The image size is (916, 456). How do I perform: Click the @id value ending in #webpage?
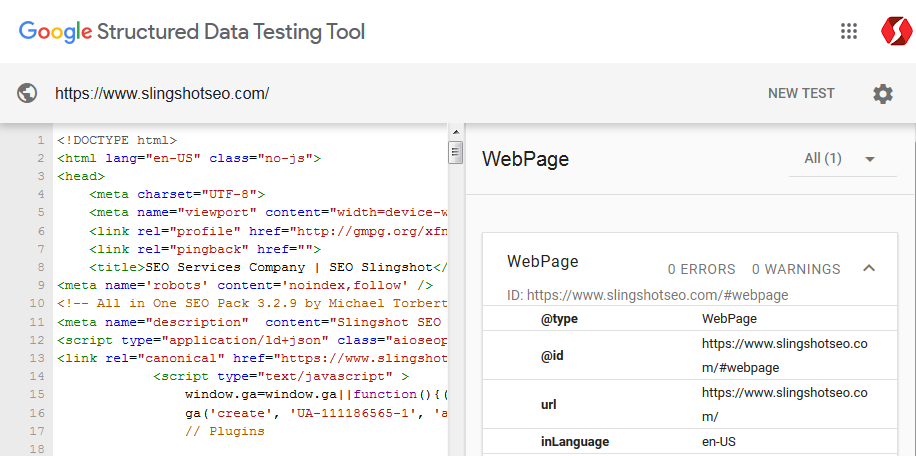coord(785,356)
